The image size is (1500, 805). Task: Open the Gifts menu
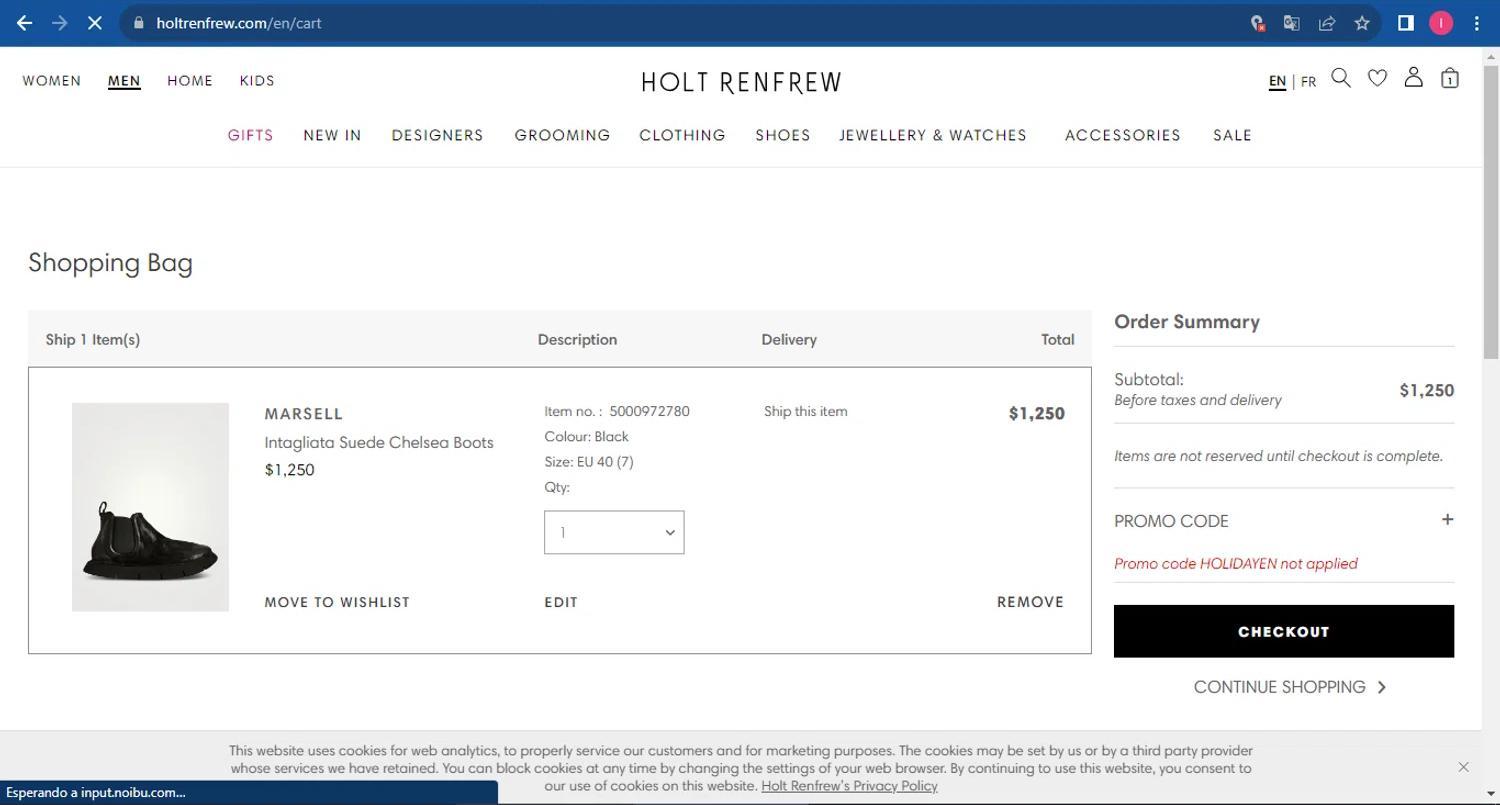[x=250, y=135]
